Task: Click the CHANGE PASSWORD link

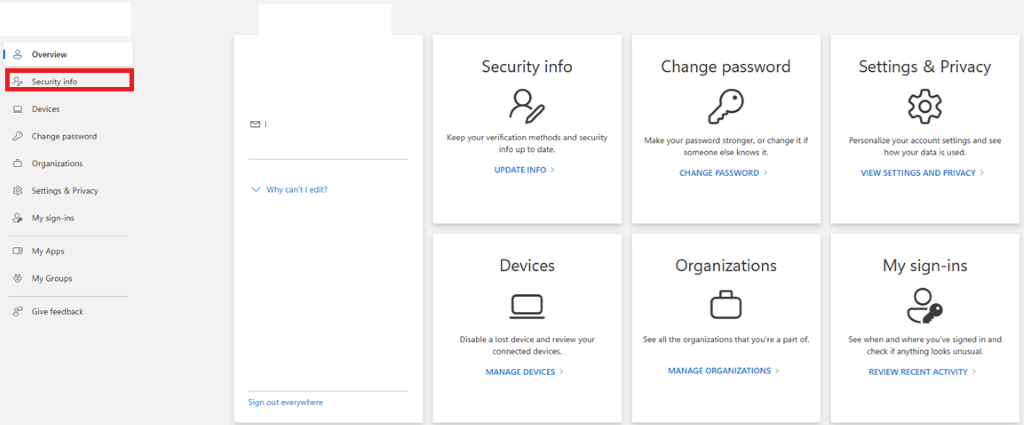Action: click(724, 173)
